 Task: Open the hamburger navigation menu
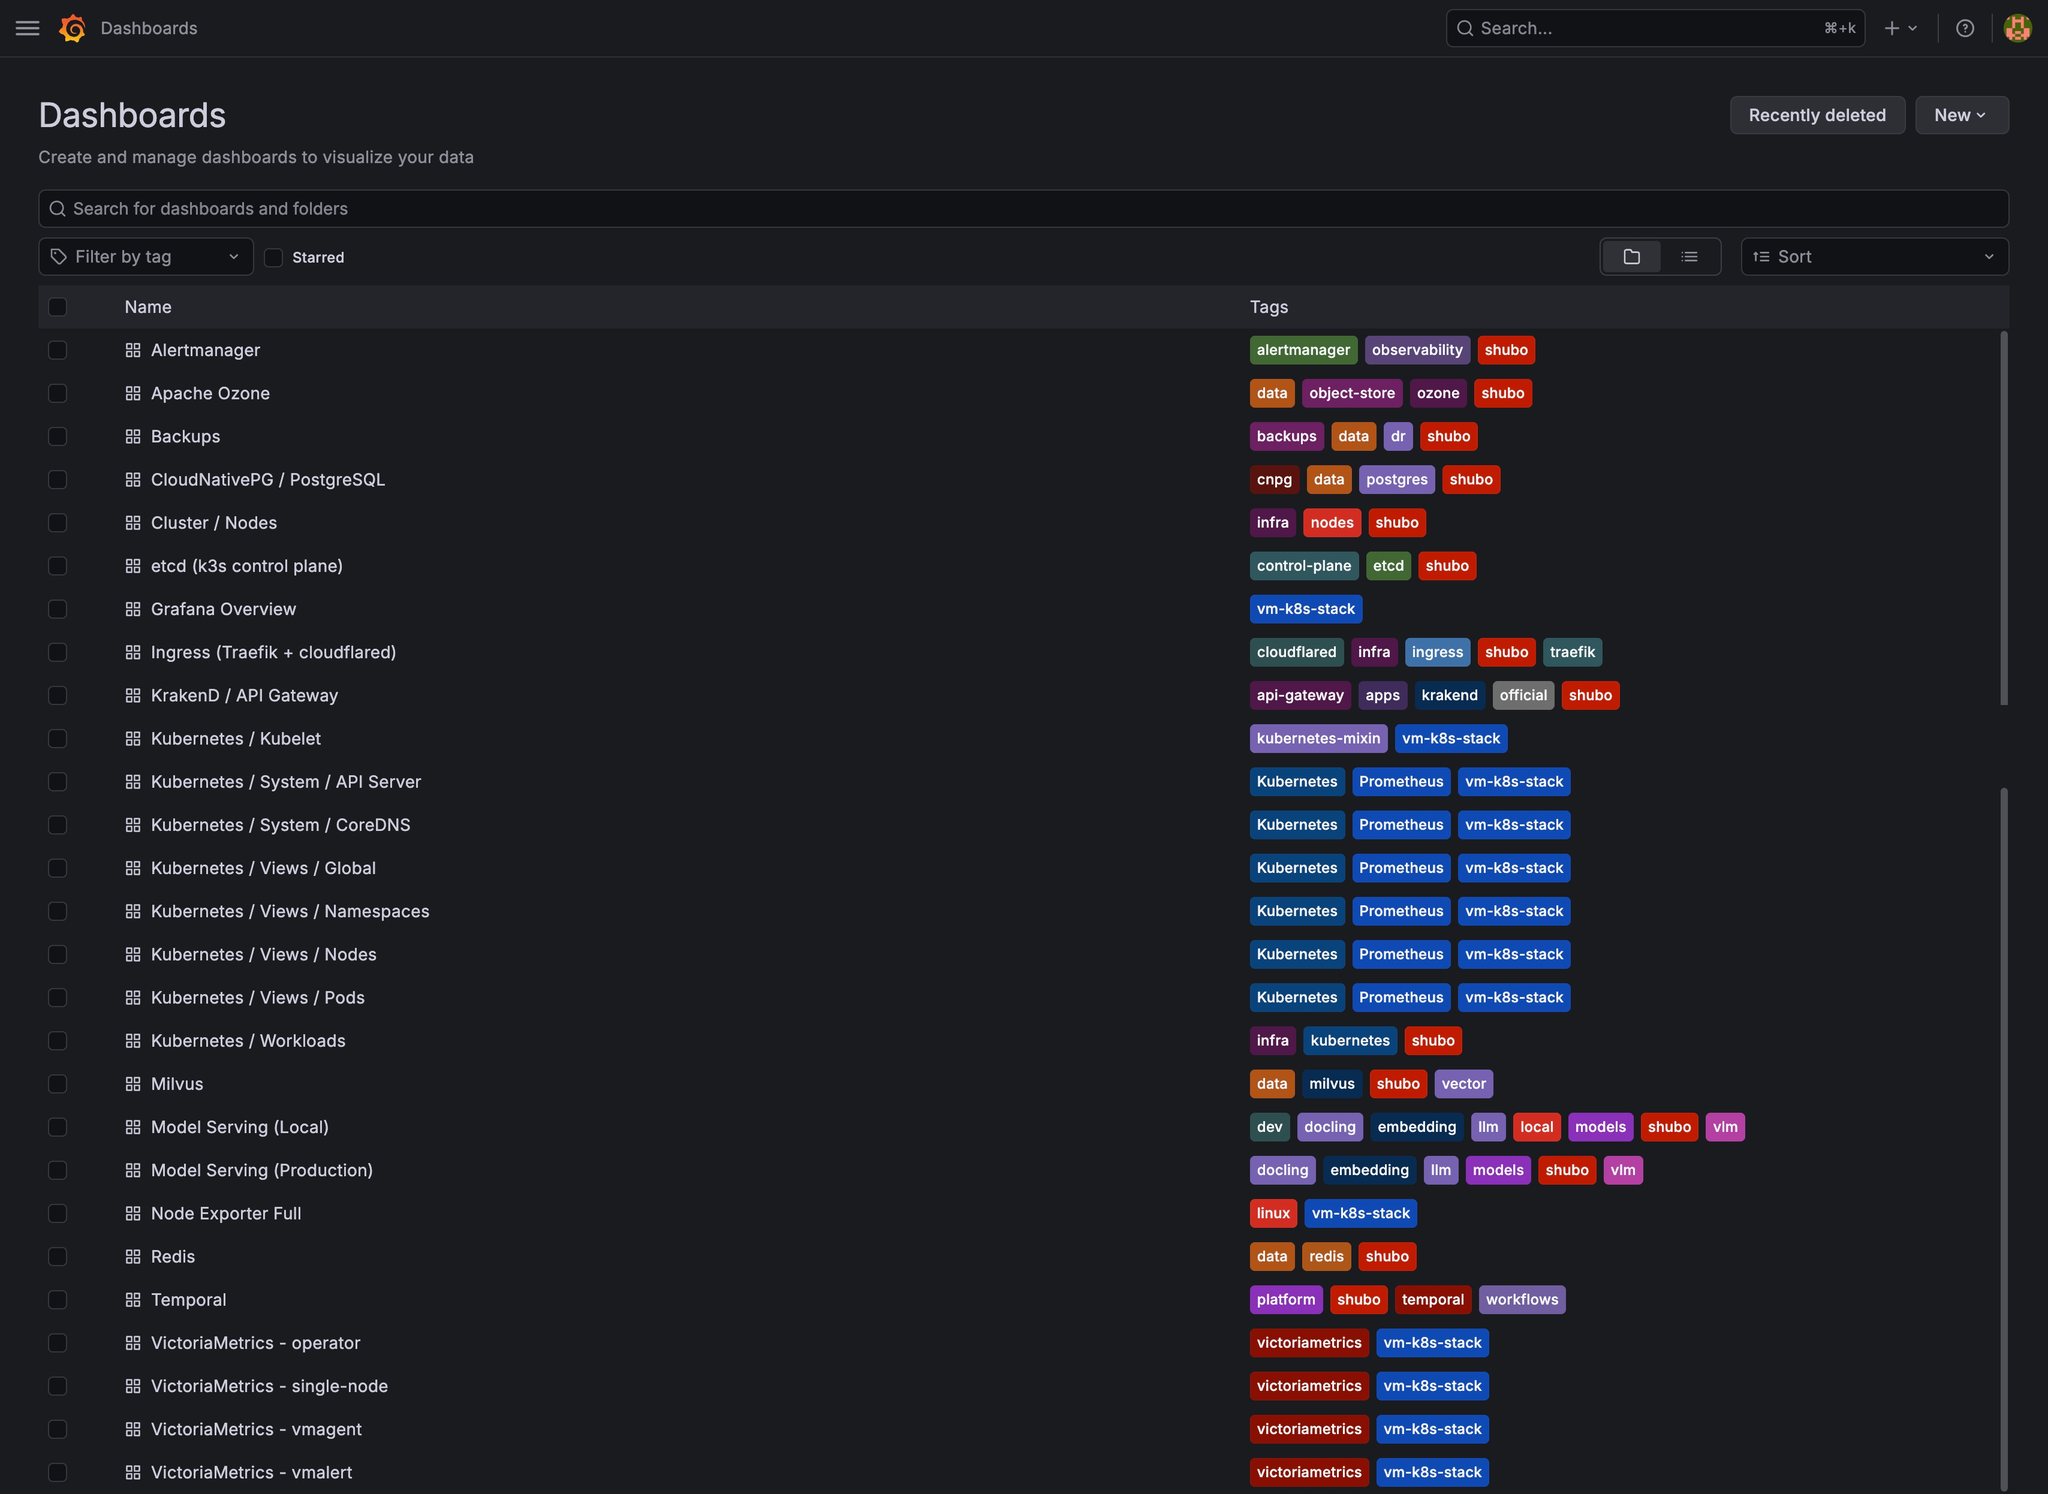tap(28, 28)
